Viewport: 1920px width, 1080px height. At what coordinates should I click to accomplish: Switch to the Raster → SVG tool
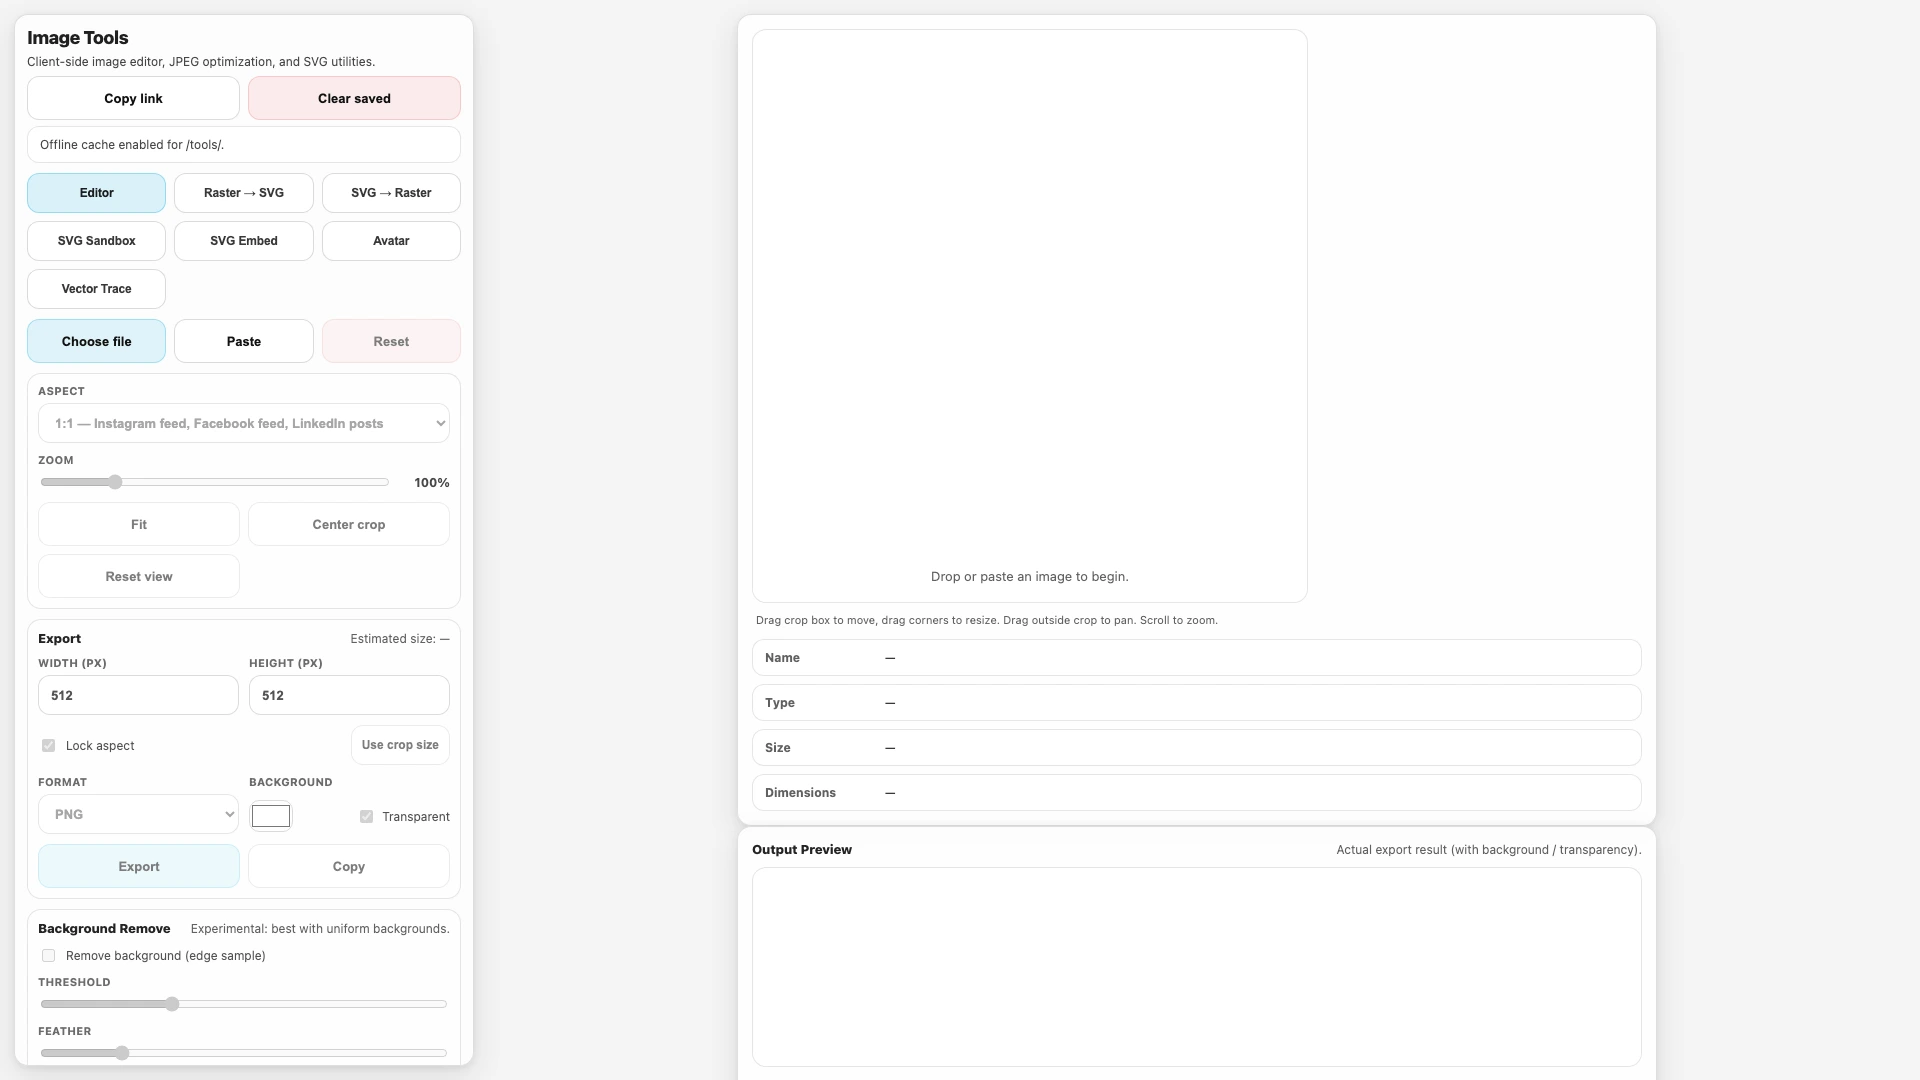click(x=243, y=192)
